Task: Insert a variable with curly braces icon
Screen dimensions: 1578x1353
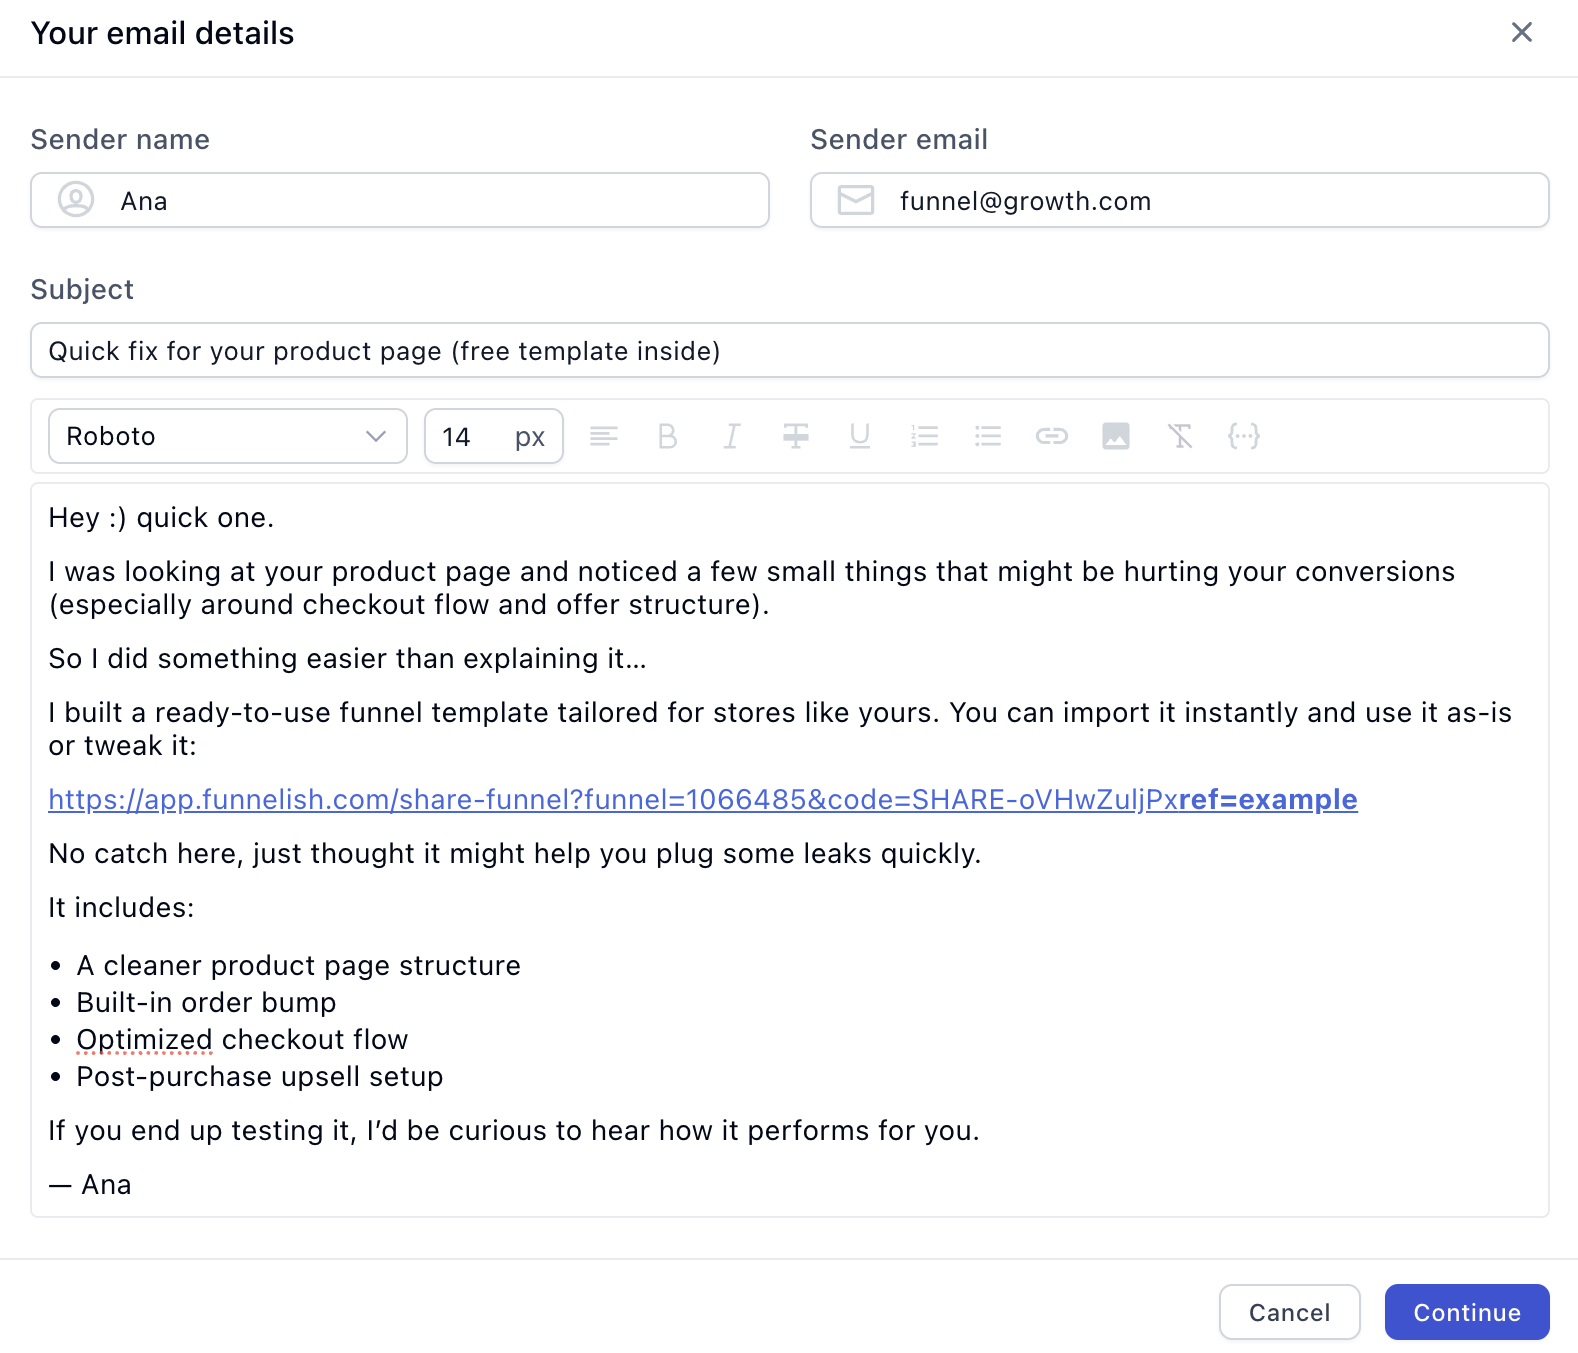Action: tap(1244, 436)
